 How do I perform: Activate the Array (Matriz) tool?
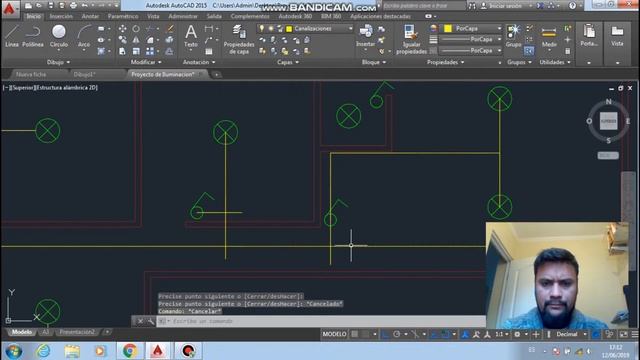click(150, 51)
